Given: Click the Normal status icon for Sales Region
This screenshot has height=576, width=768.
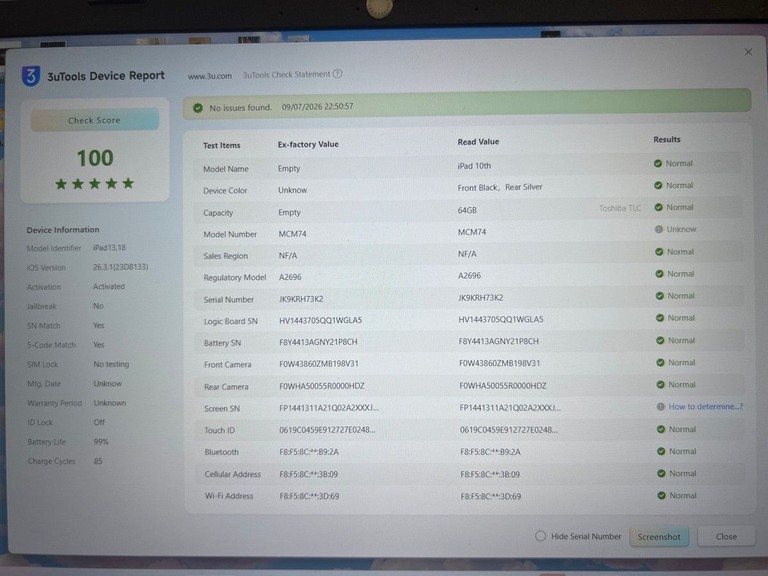Looking at the screenshot, I should click(659, 252).
